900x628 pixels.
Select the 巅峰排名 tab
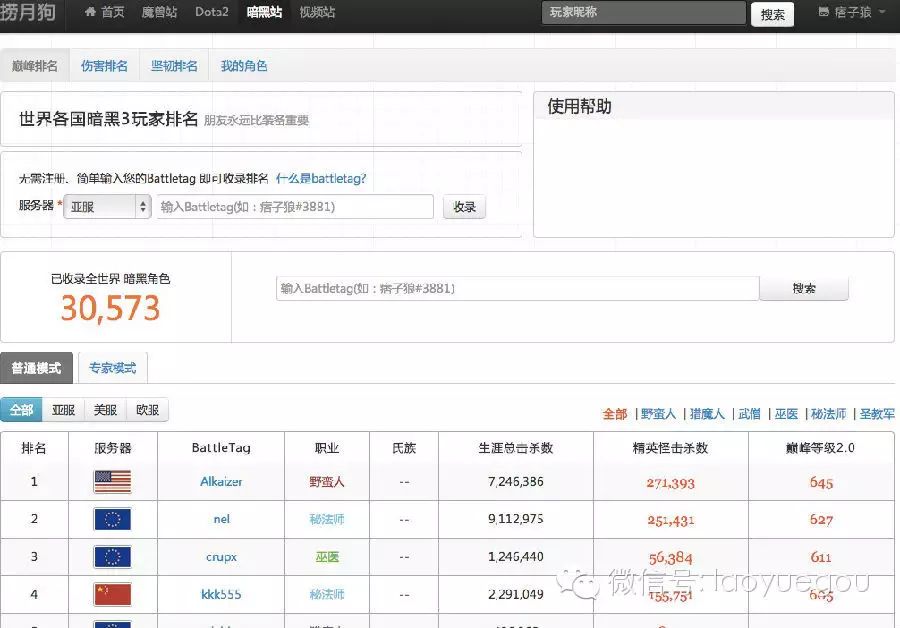tap(34, 66)
